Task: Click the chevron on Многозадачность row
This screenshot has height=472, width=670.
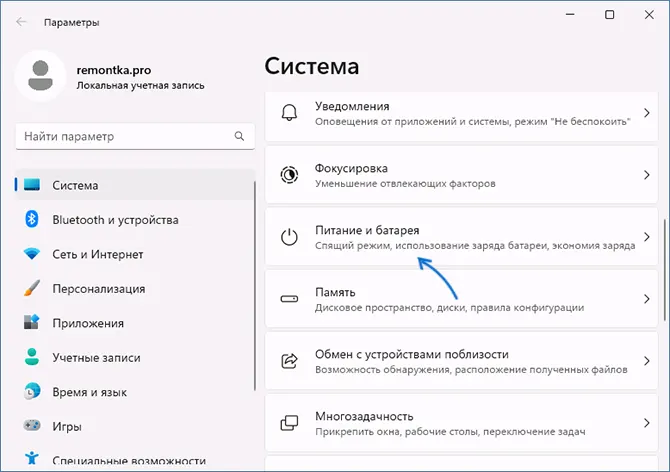Action: point(646,423)
